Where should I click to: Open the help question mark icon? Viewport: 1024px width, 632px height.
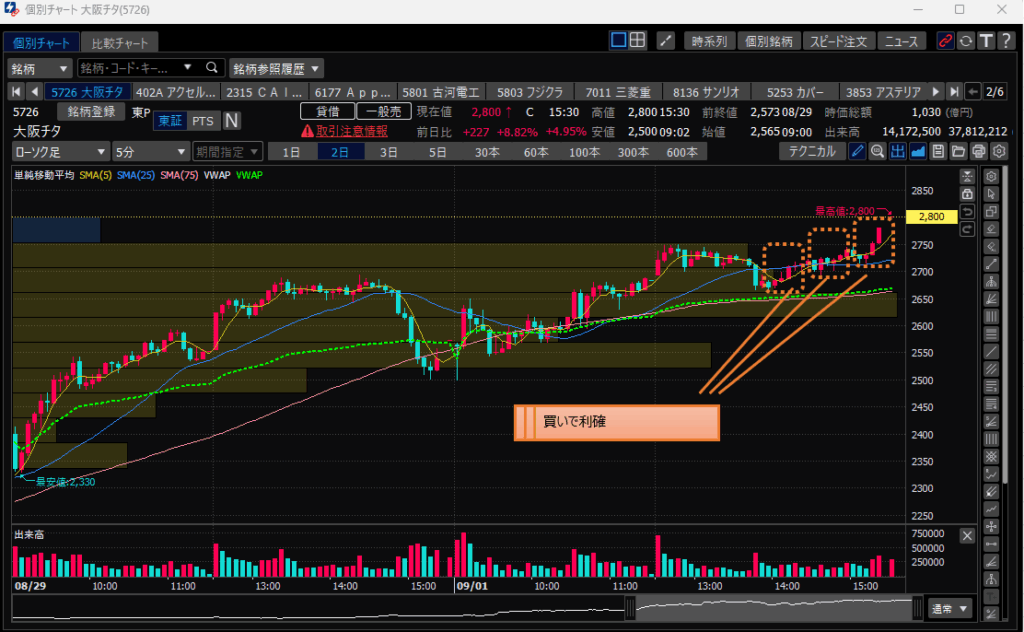click(1006, 41)
